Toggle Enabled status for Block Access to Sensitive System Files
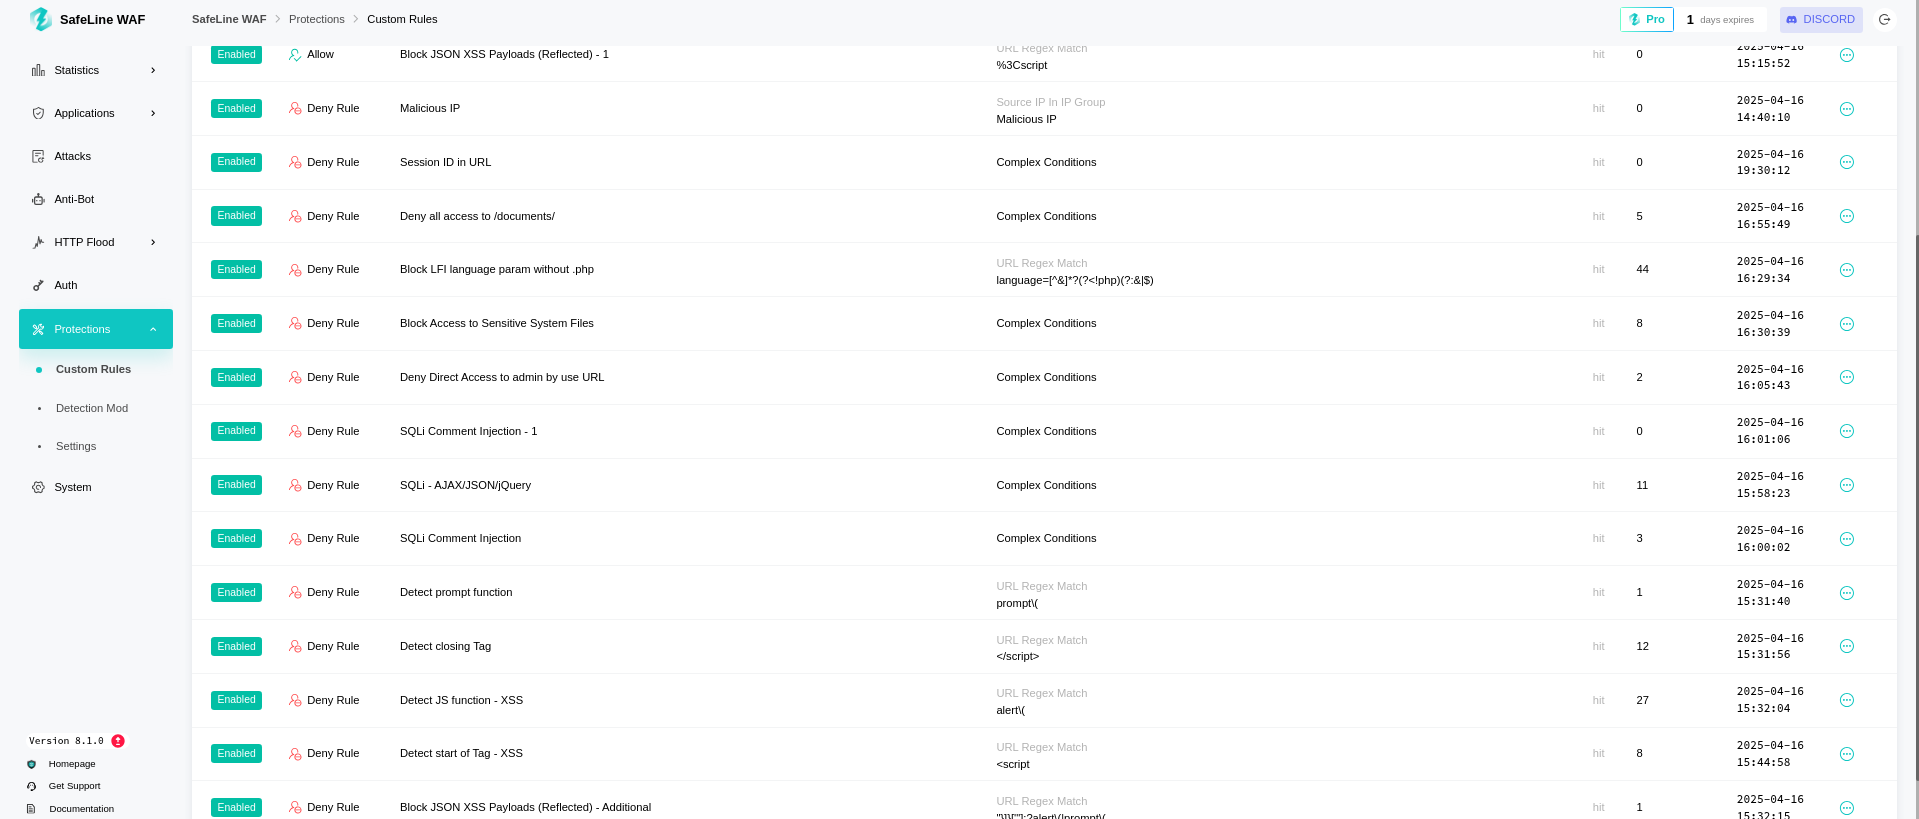This screenshot has width=1919, height=819. [236, 323]
